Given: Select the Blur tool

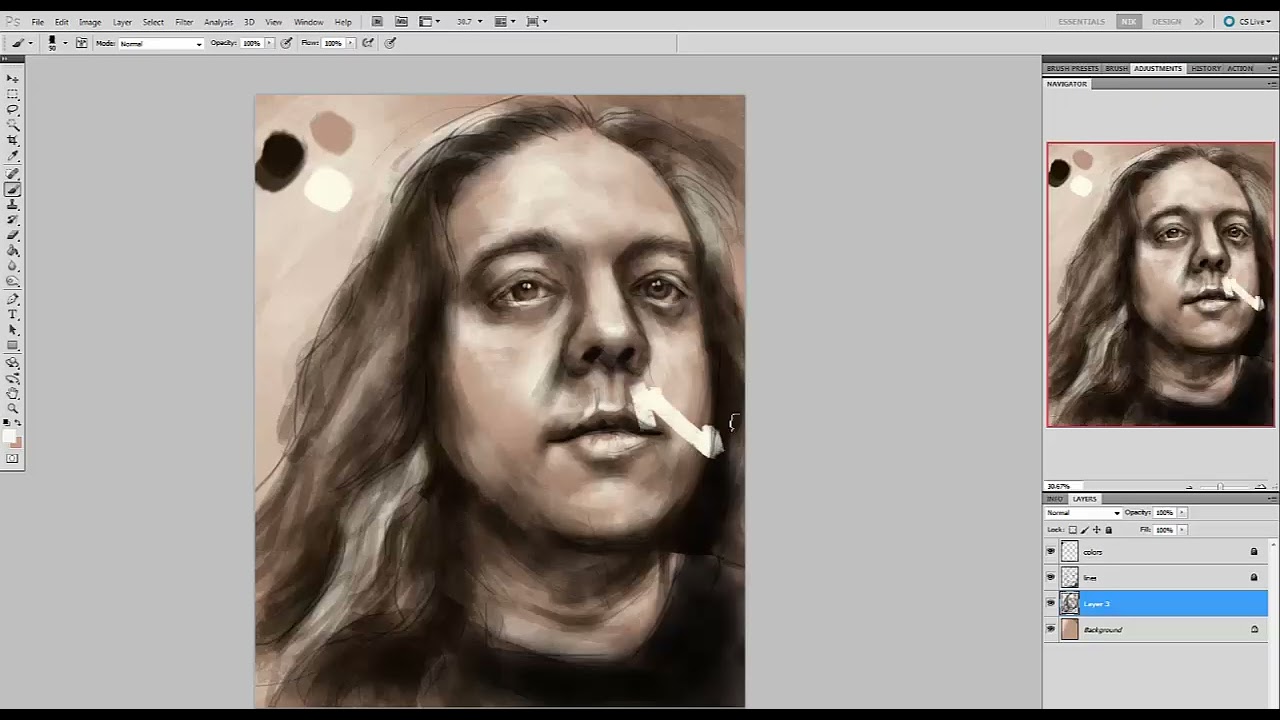Looking at the screenshot, I should (x=13, y=265).
